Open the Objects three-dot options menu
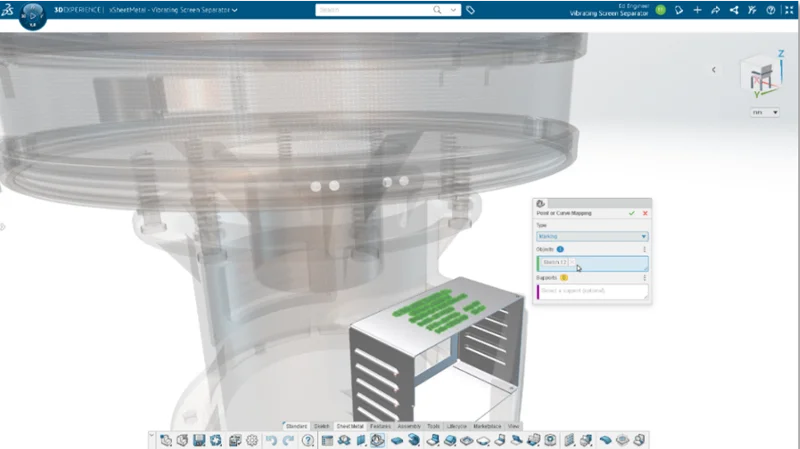This screenshot has height=449, width=800. click(x=644, y=249)
